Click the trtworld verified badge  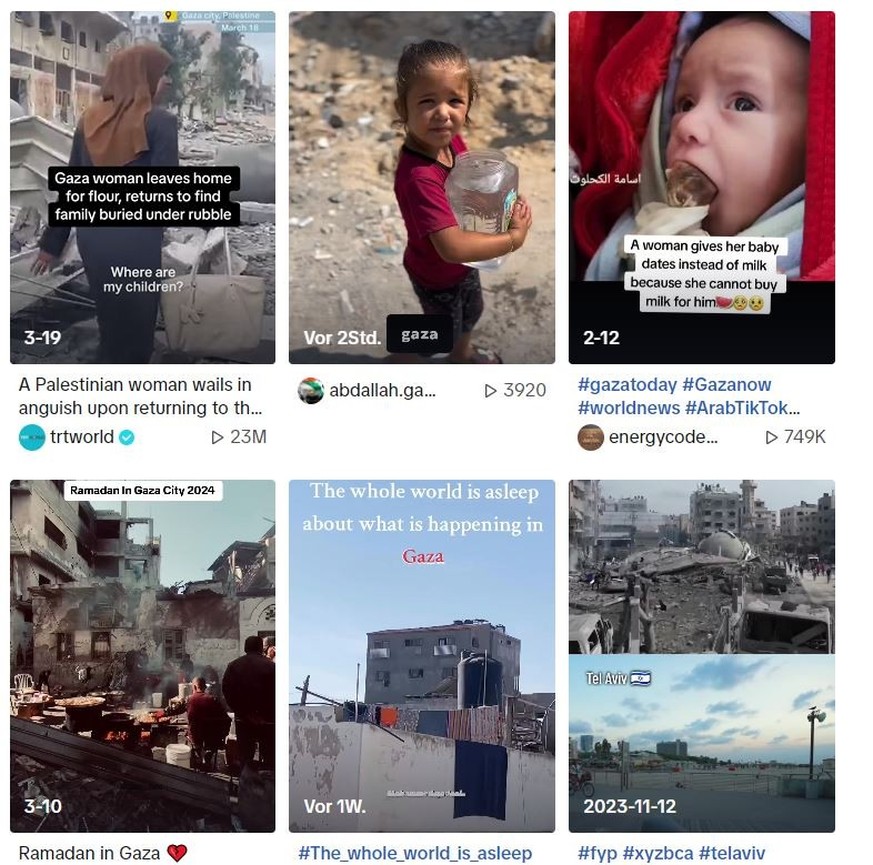[x=127, y=438]
